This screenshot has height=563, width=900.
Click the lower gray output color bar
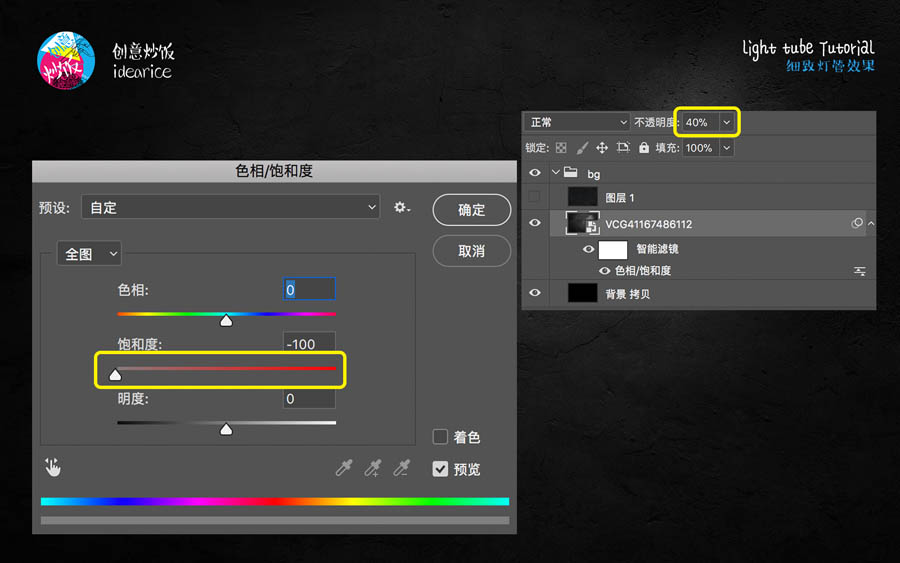click(x=275, y=520)
